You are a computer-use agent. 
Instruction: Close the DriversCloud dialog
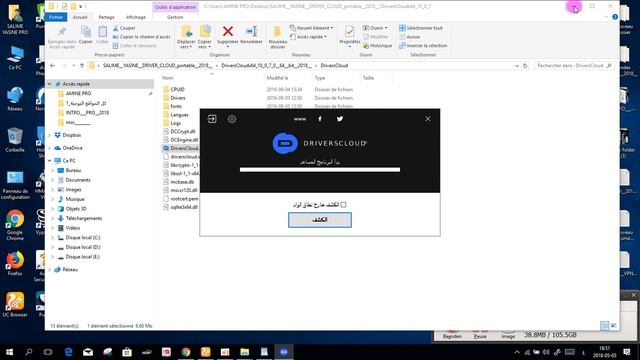pos(428,119)
